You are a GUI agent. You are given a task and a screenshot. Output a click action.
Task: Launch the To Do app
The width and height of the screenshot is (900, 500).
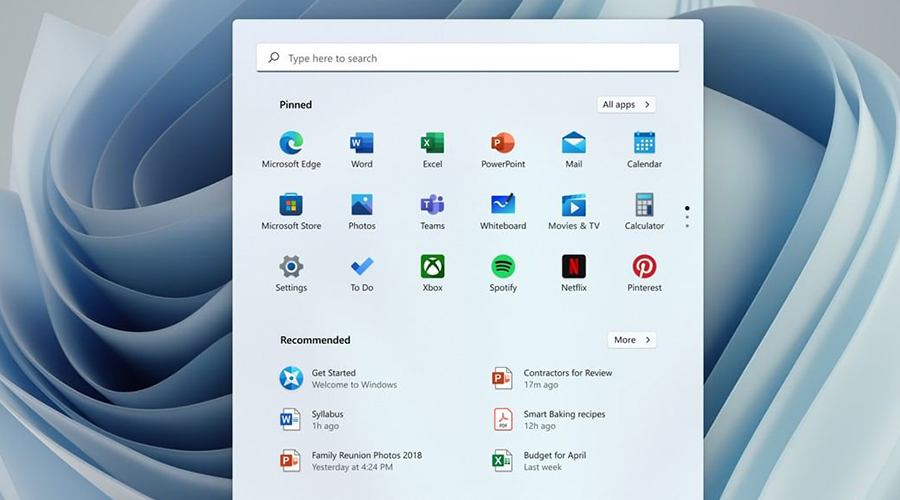[362, 267]
